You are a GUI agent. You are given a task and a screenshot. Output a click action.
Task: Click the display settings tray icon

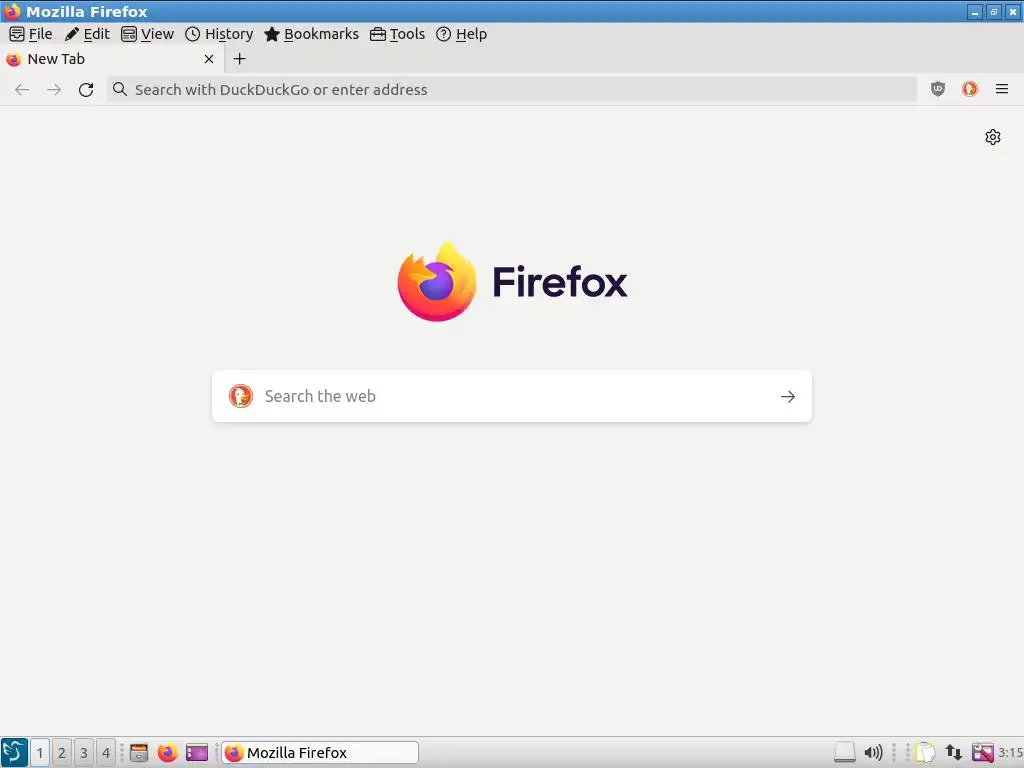[982, 752]
